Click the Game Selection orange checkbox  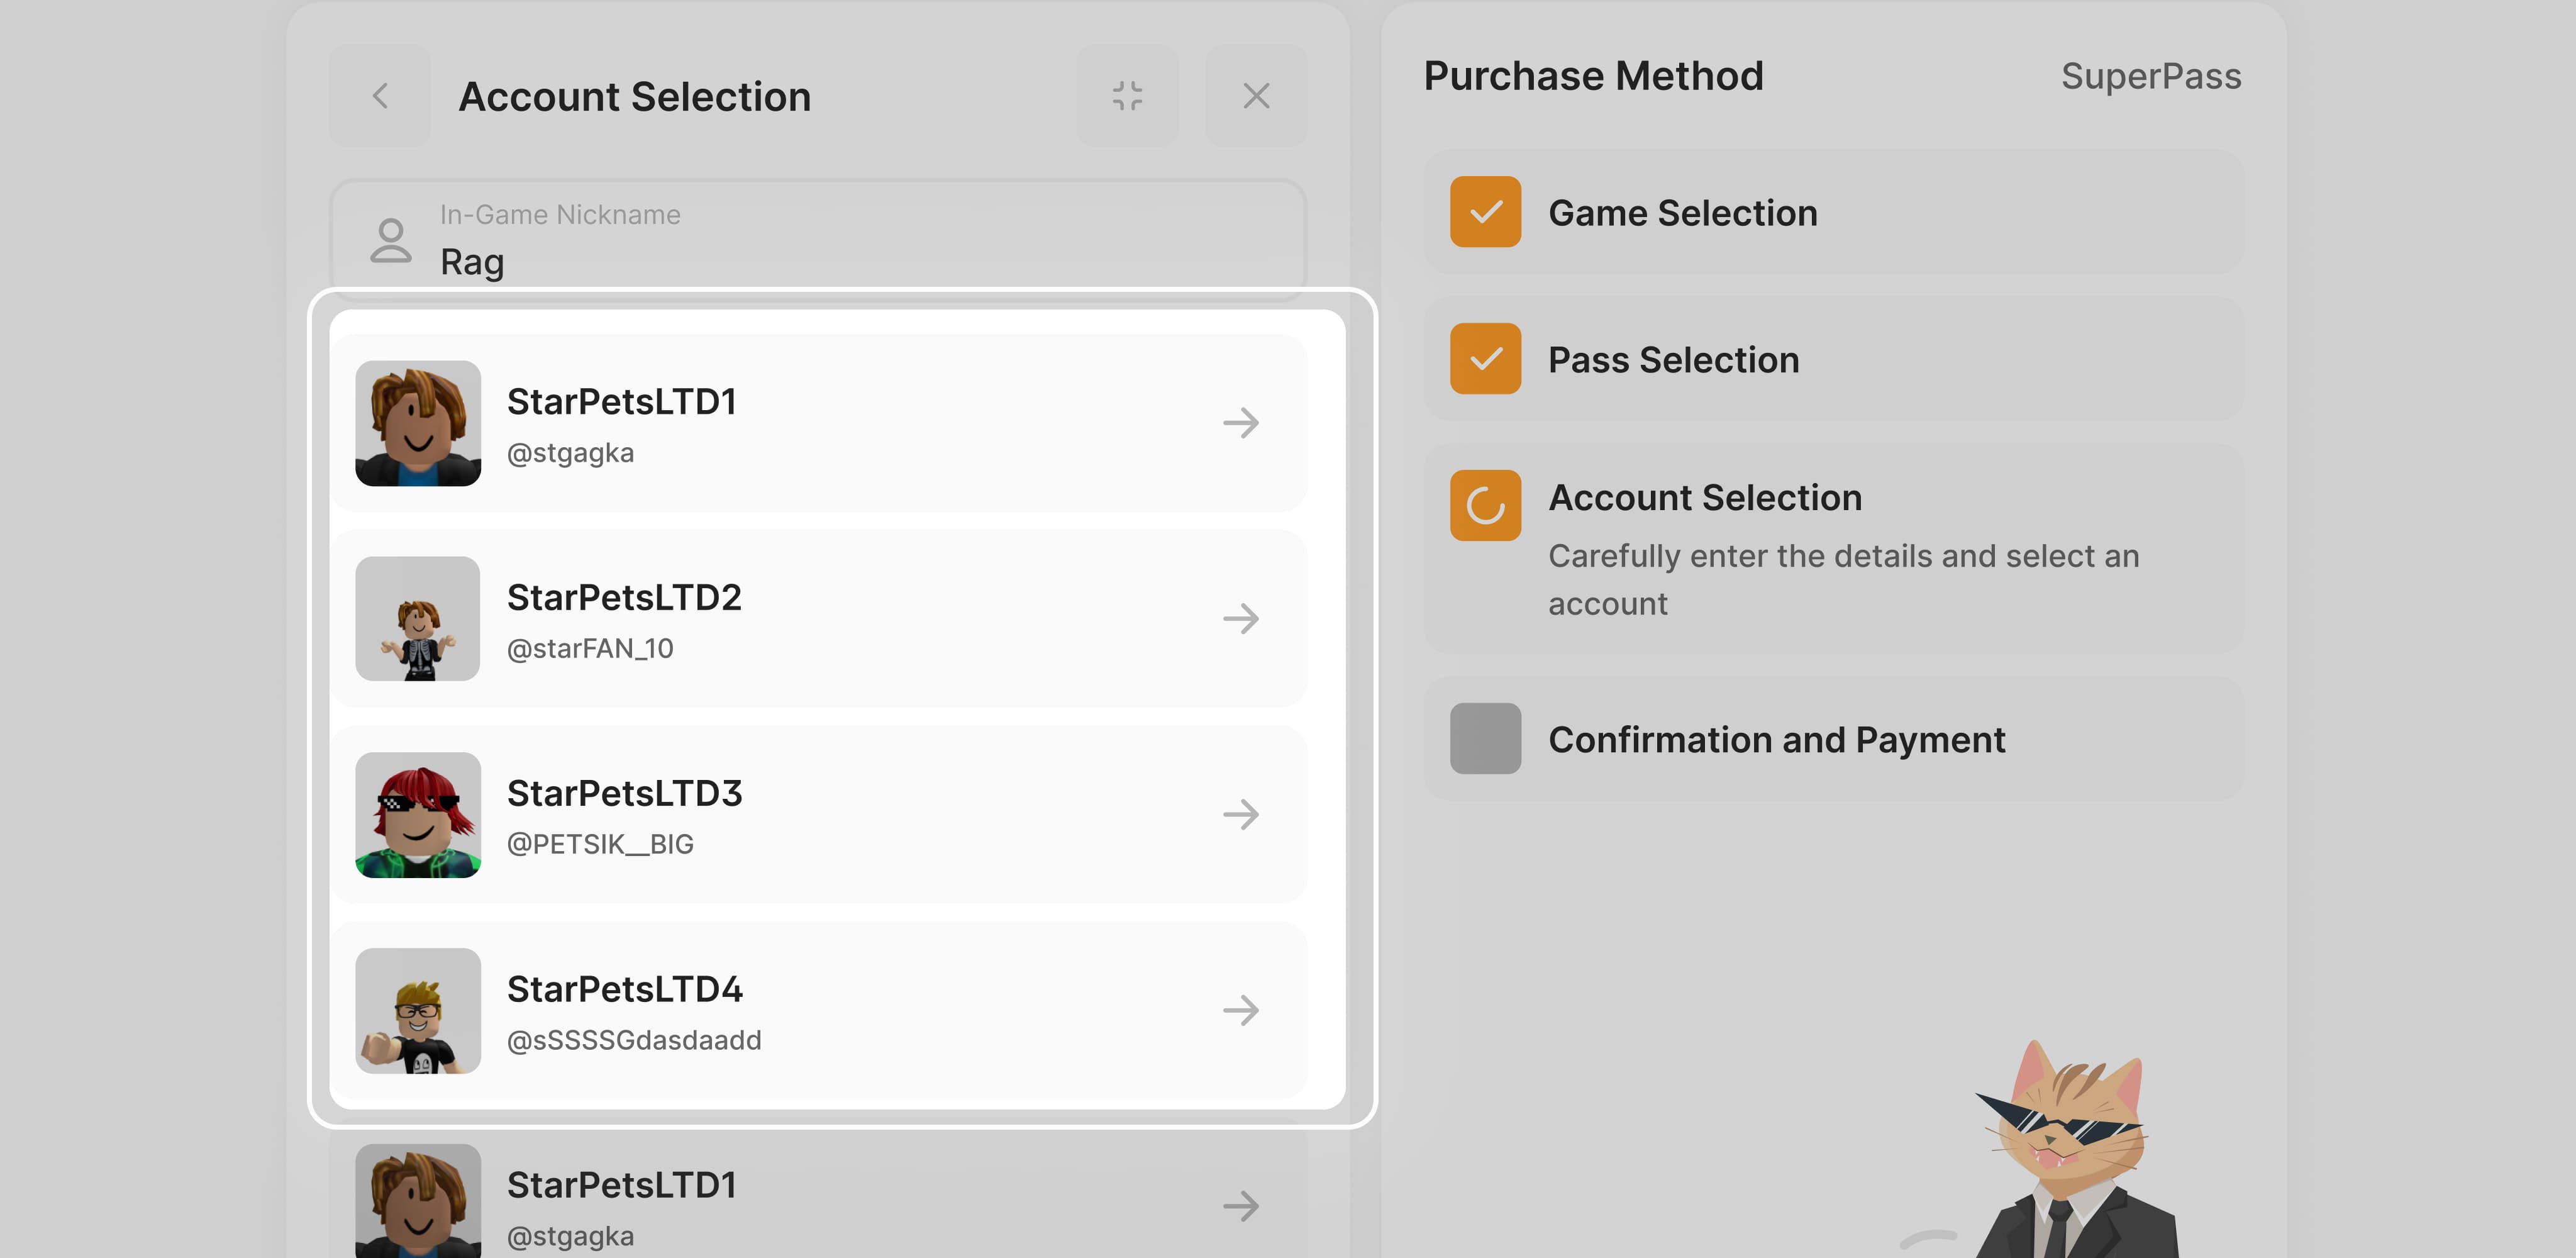click(x=1485, y=212)
